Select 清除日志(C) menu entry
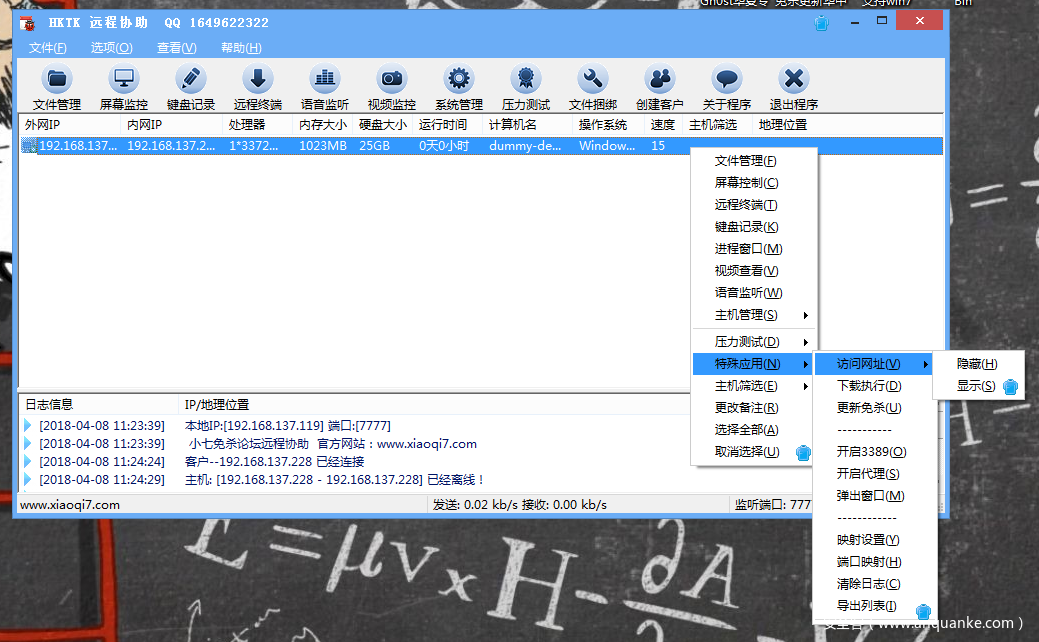Viewport: 1039px width, 642px height. [868, 584]
